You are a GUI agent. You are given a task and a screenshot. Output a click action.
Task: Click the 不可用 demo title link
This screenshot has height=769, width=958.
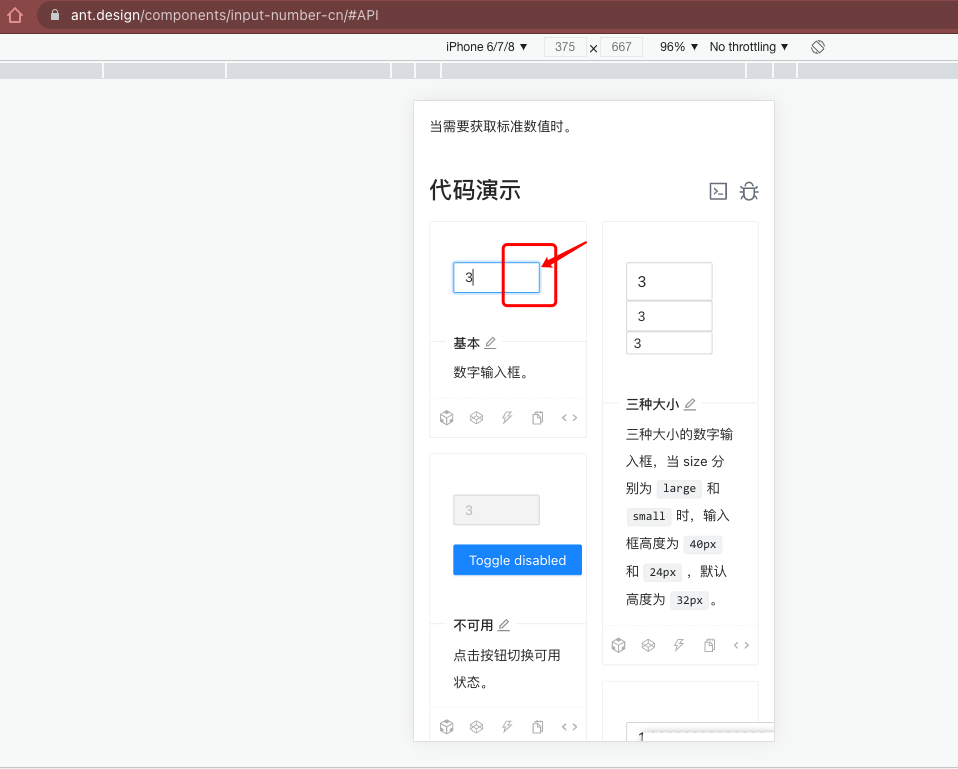click(x=473, y=625)
